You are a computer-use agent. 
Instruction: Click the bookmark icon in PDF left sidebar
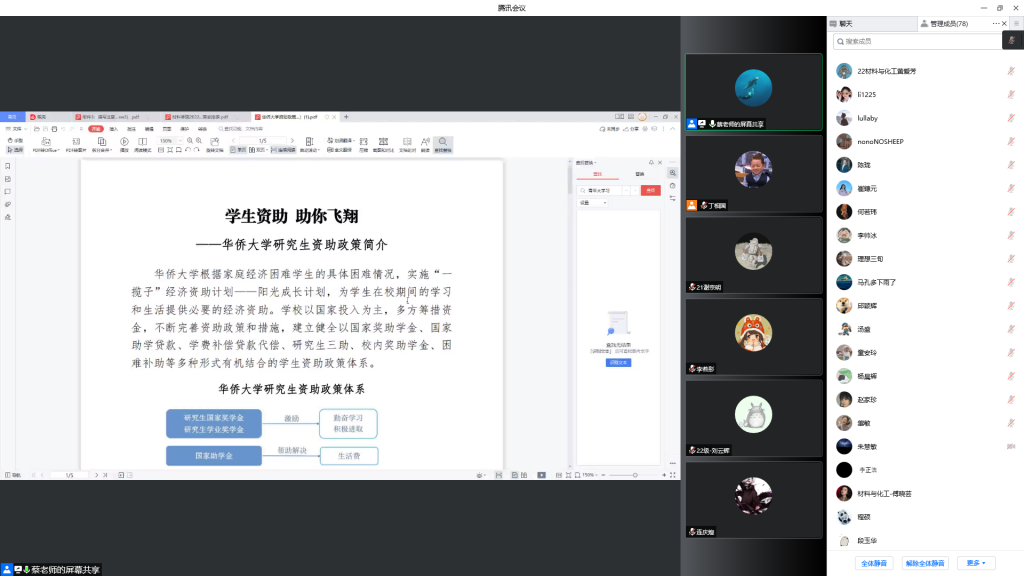point(7,166)
